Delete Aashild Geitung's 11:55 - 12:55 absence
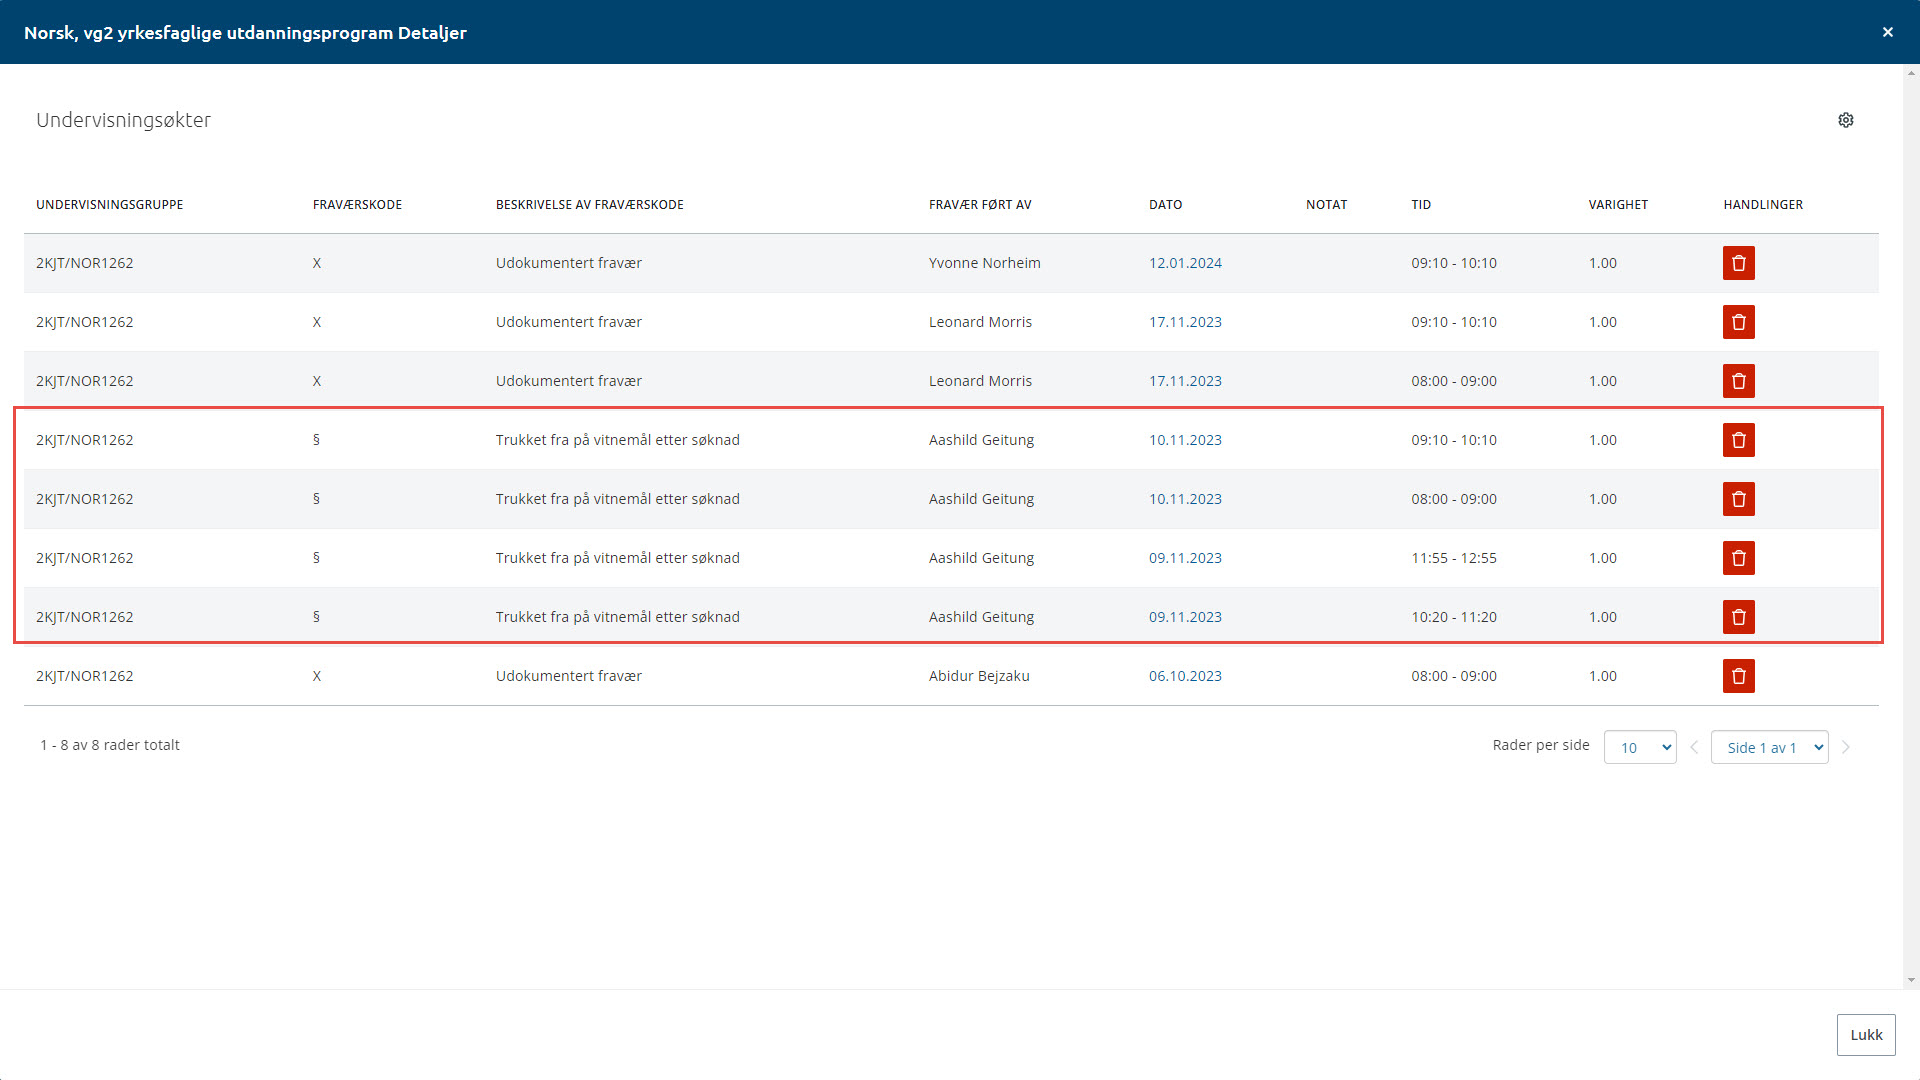The height and width of the screenshot is (1080, 1920). (x=1738, y=558)
